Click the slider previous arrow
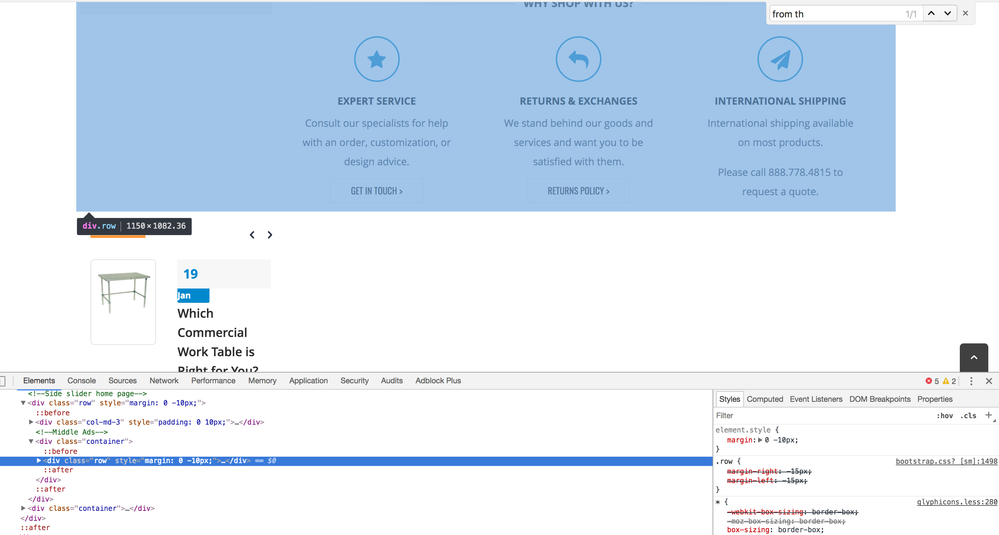 click(252, 235)
